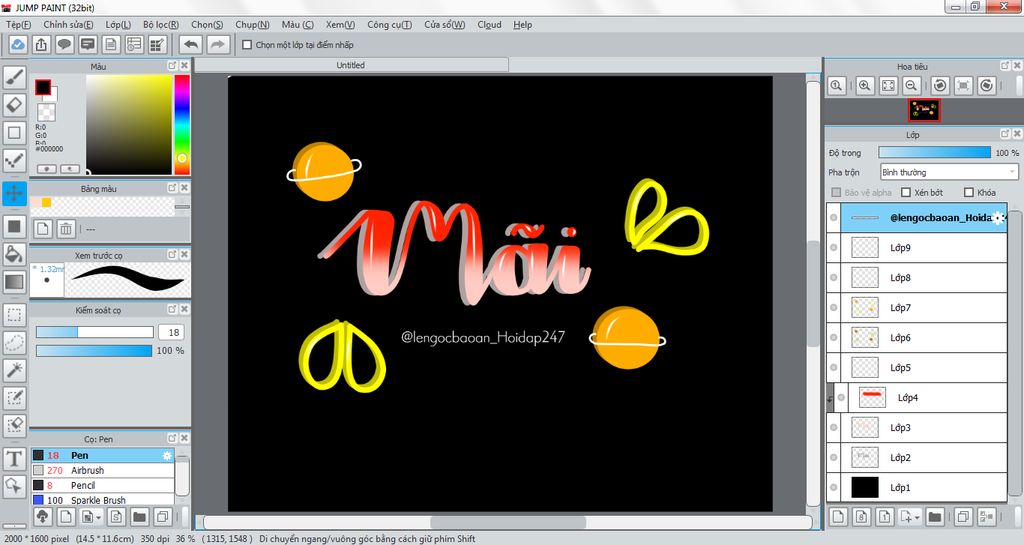Image resolution: width=1024 pixels, height=545 pixels.
Task: Open the Bộ lọc menu
Action: coord(161,25)
